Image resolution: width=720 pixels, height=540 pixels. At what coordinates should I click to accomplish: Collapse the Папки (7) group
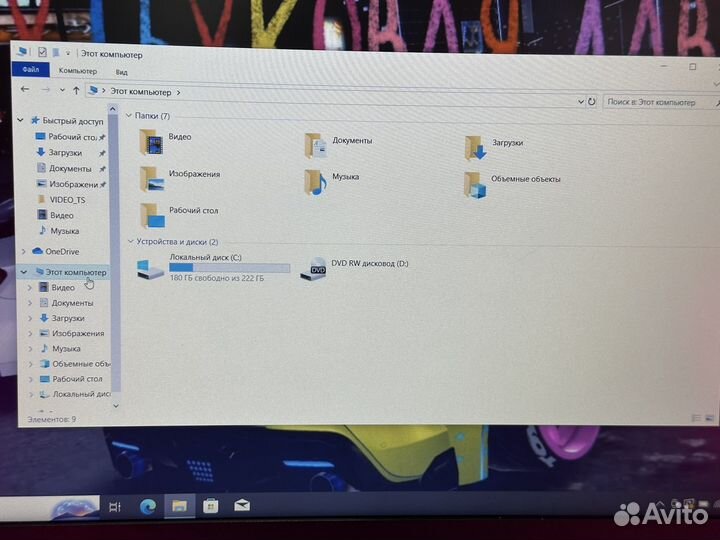coord(129,115)
